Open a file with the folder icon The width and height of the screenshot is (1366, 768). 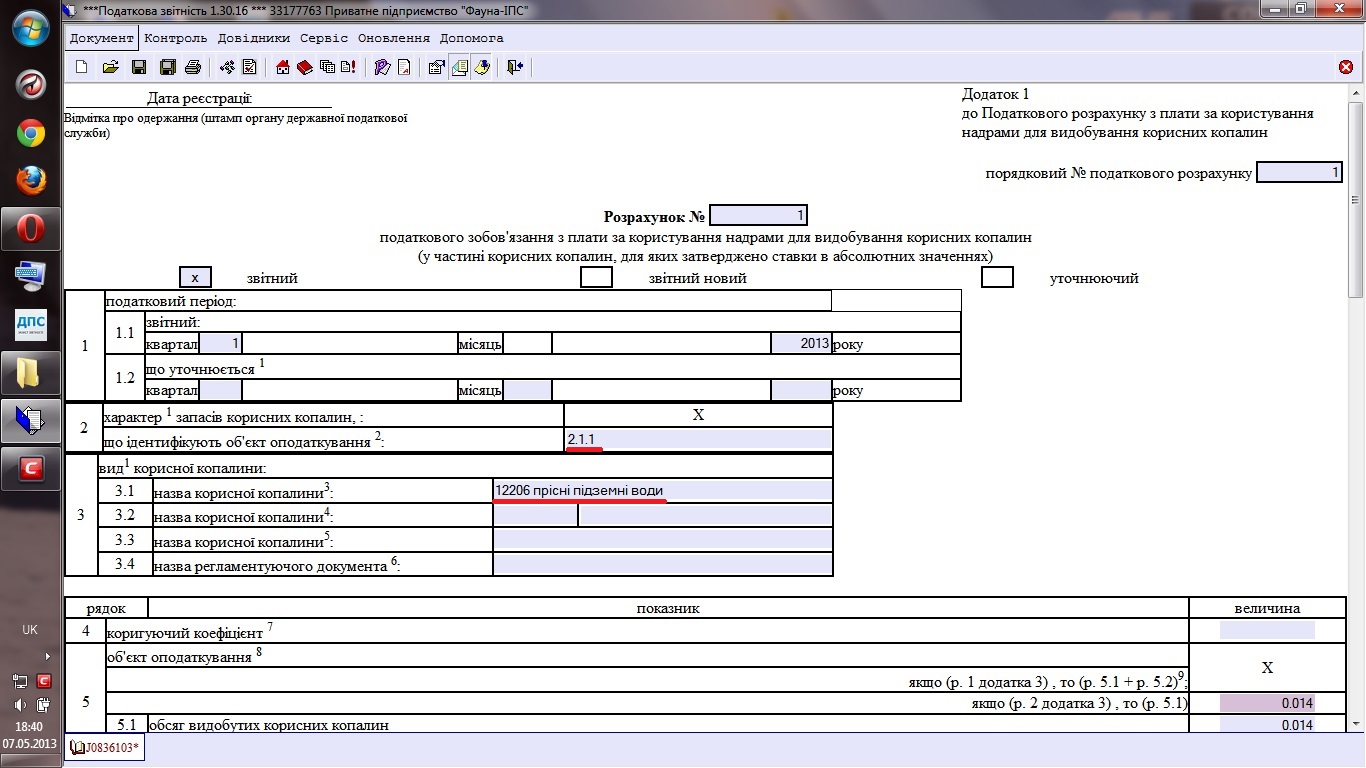point(111,67)
